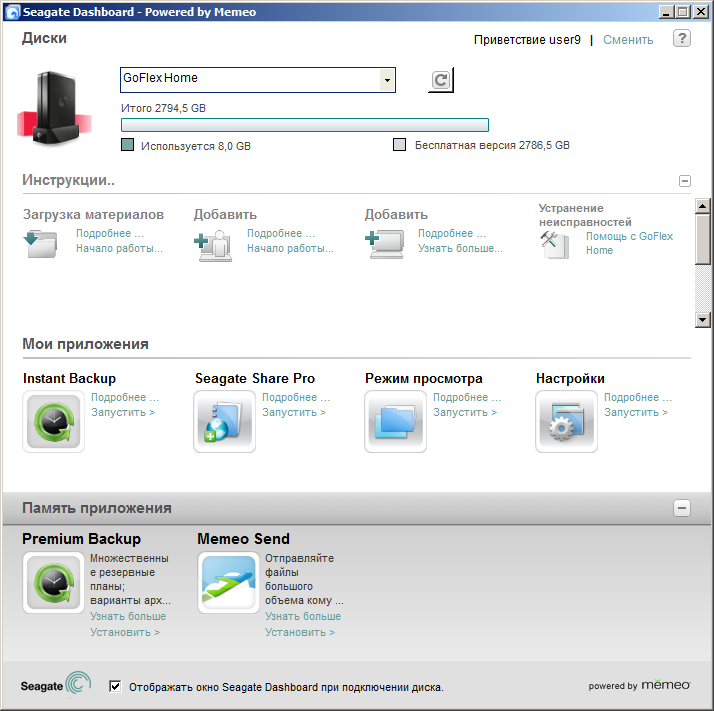Maximize the Seagate Dashboard window

[x=683, y=12]
